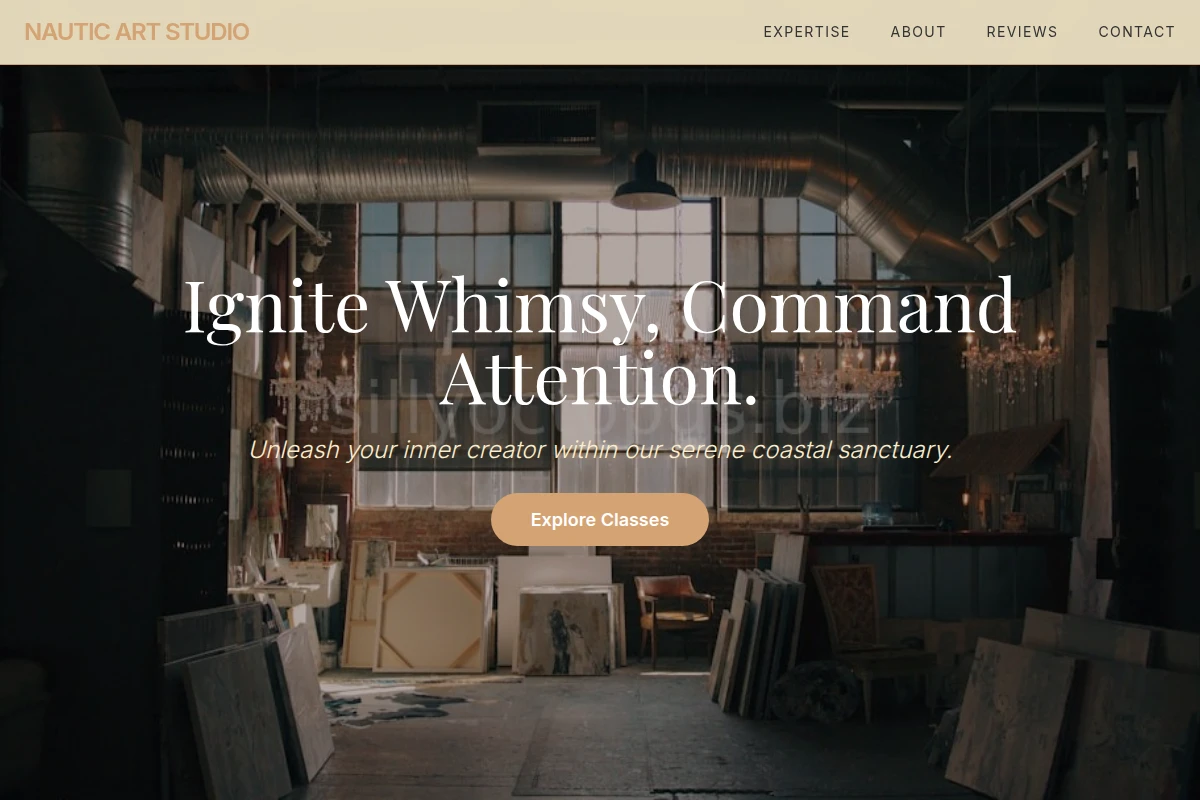Click the Nautic Art Studio logo
The image size is (1200, 800).
(137, 32)
